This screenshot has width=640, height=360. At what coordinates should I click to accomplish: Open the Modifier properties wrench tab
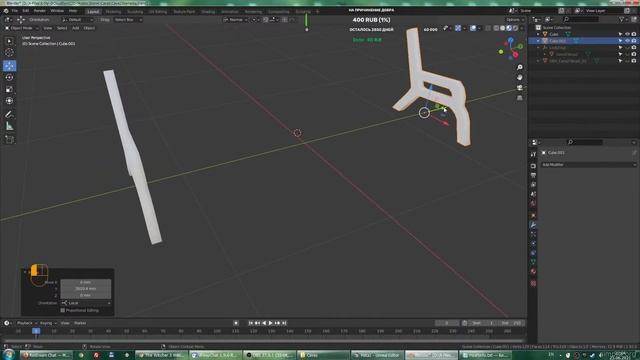533,224
